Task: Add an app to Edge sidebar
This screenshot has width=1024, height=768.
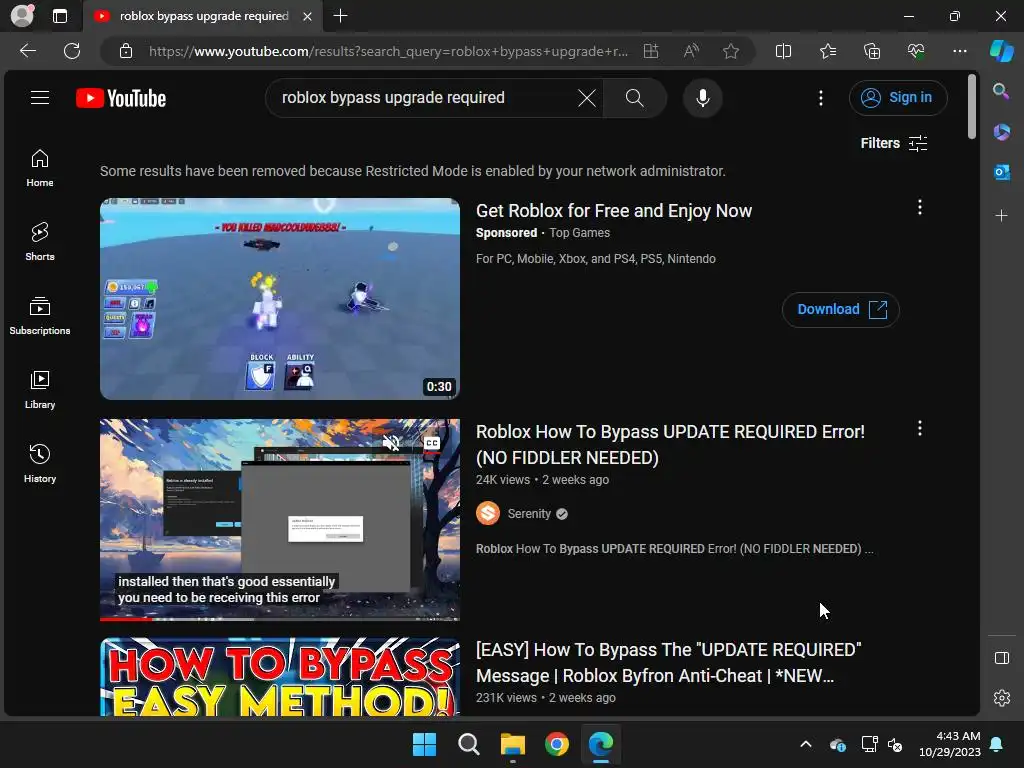Action: [1001, 215]
